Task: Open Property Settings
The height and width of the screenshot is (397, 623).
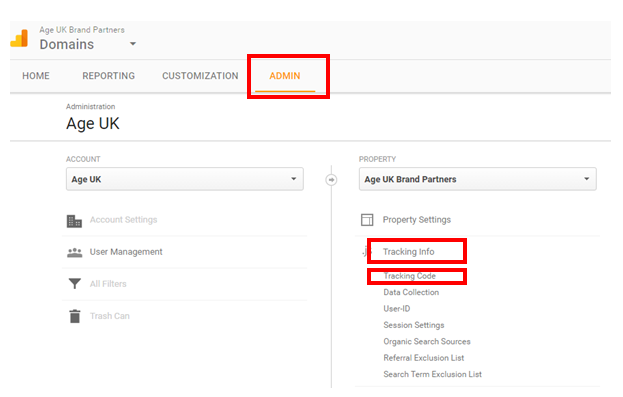Action: pyautogui.click(x=417, y=220)
